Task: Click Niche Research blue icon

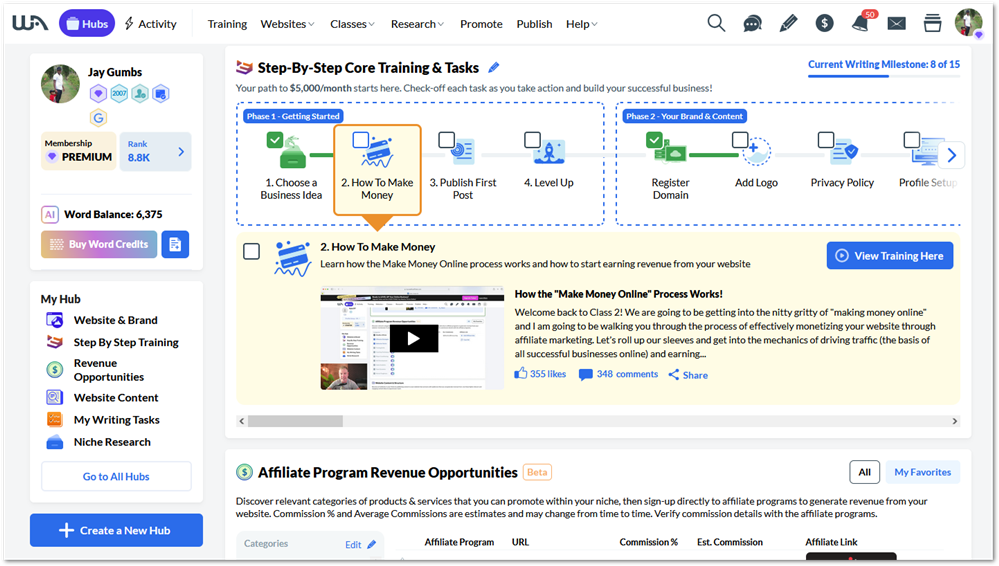Action: pyautogui.click(x=55, y=442)
